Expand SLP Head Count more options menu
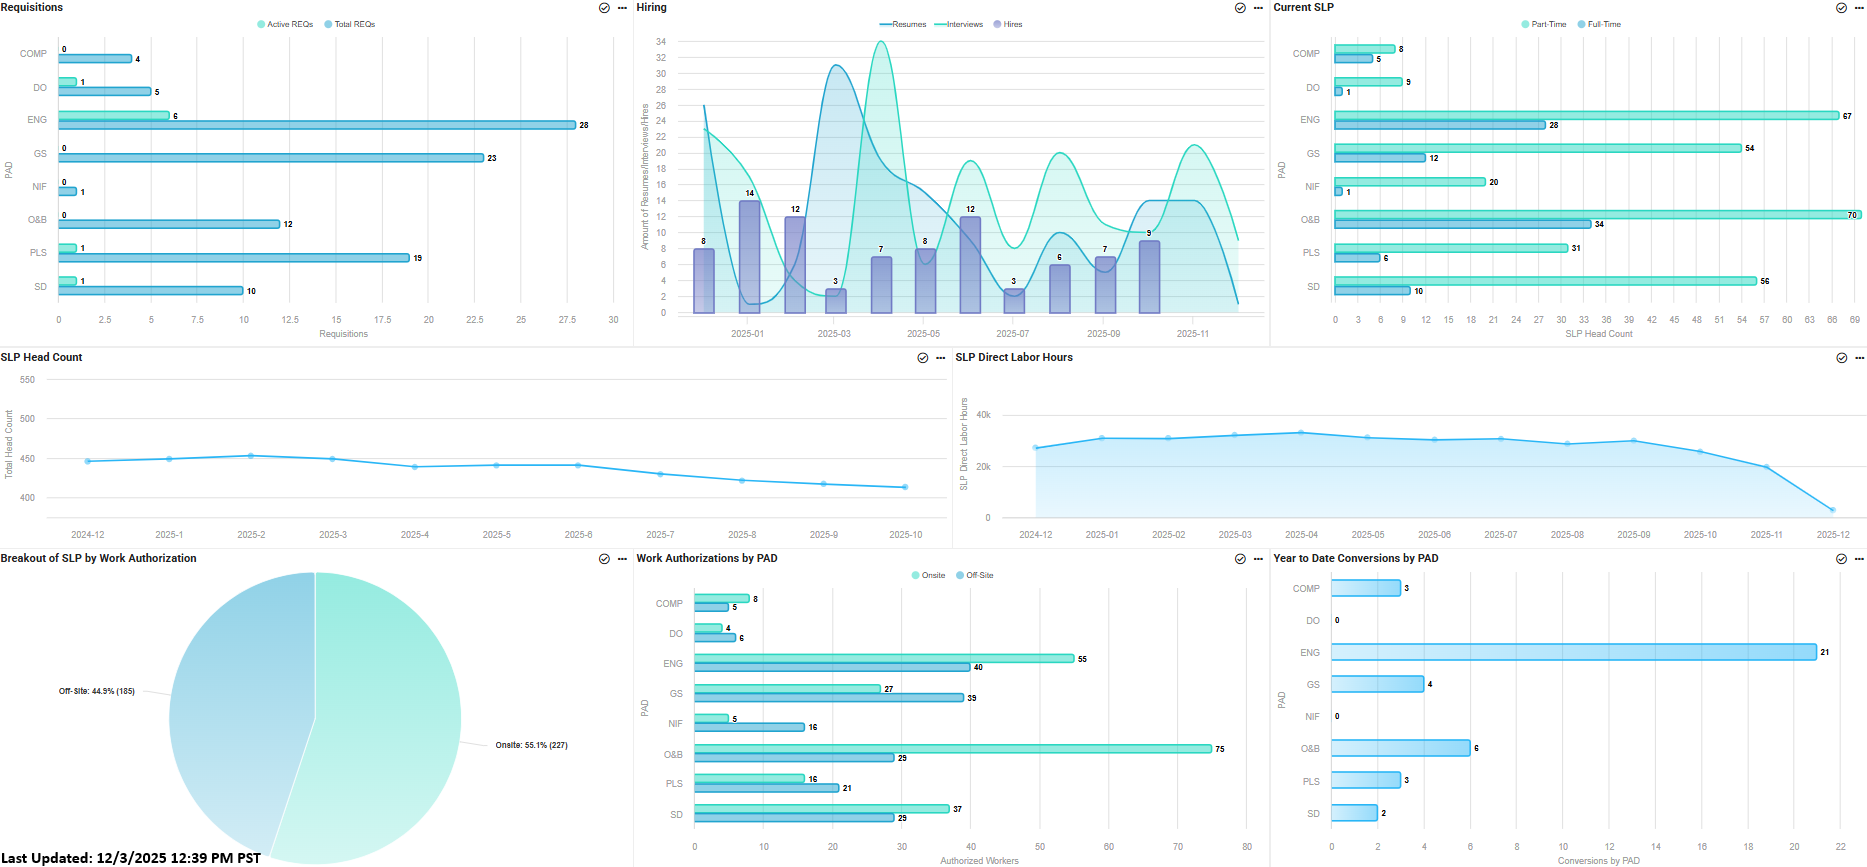Viewport: 1867px width, 867px height. (x=940, y=358)
